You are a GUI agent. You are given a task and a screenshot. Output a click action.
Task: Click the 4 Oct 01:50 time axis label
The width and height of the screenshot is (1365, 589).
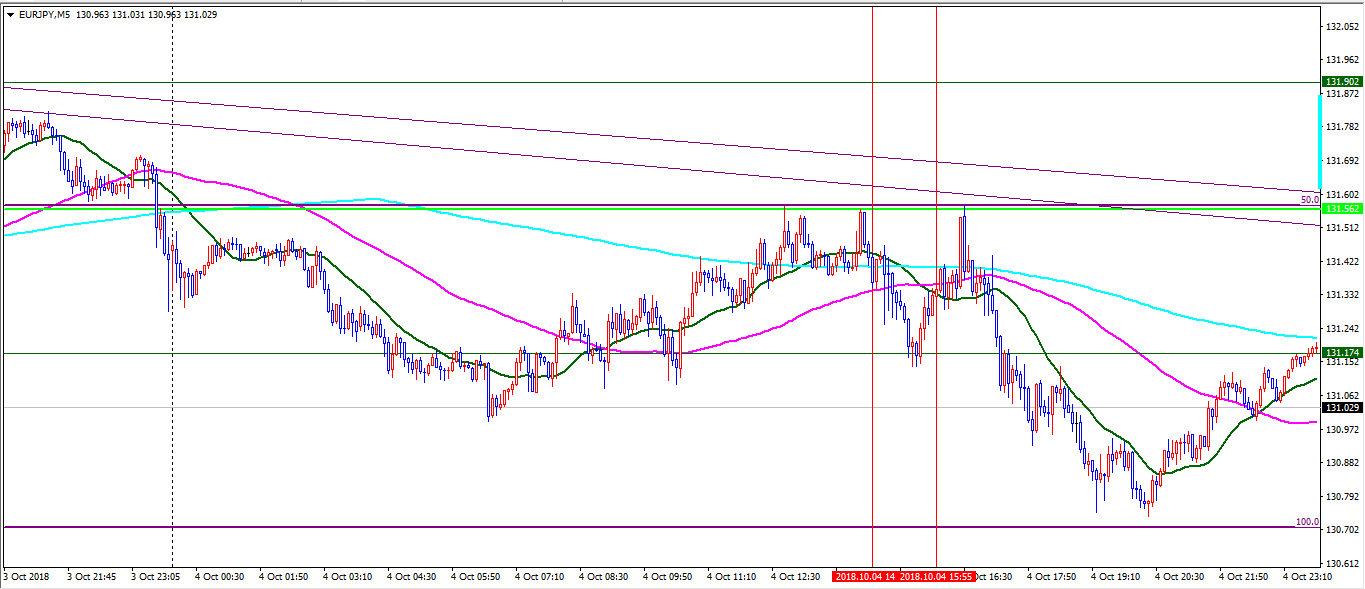[x=284, y=577]
